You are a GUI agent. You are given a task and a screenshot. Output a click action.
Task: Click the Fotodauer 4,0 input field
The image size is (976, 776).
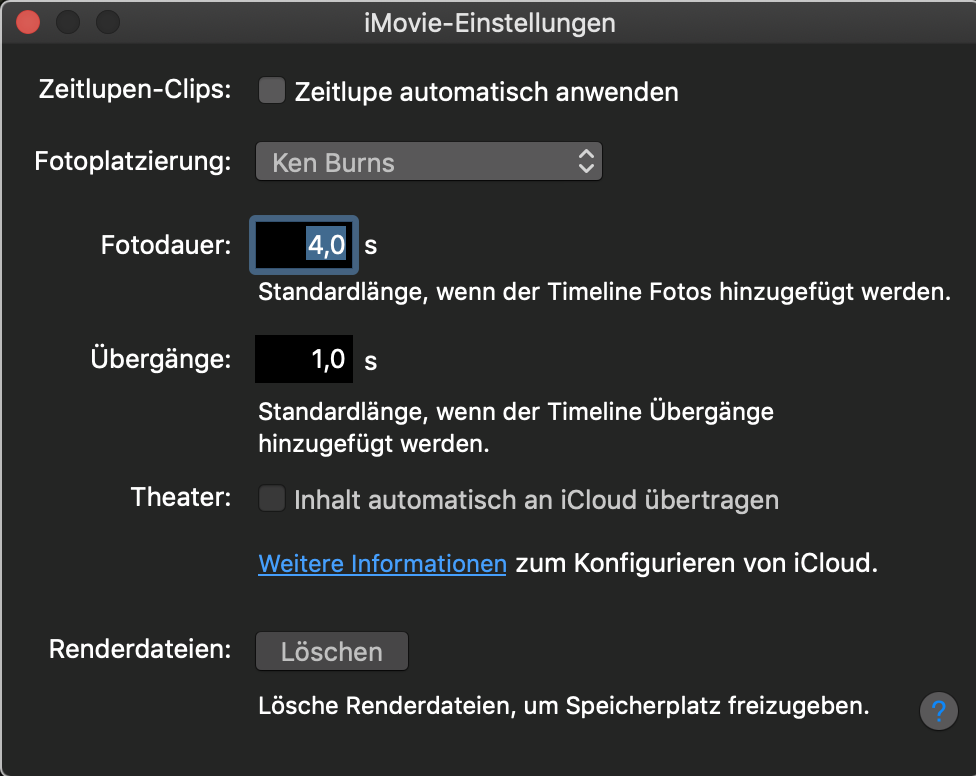[304, 245]
